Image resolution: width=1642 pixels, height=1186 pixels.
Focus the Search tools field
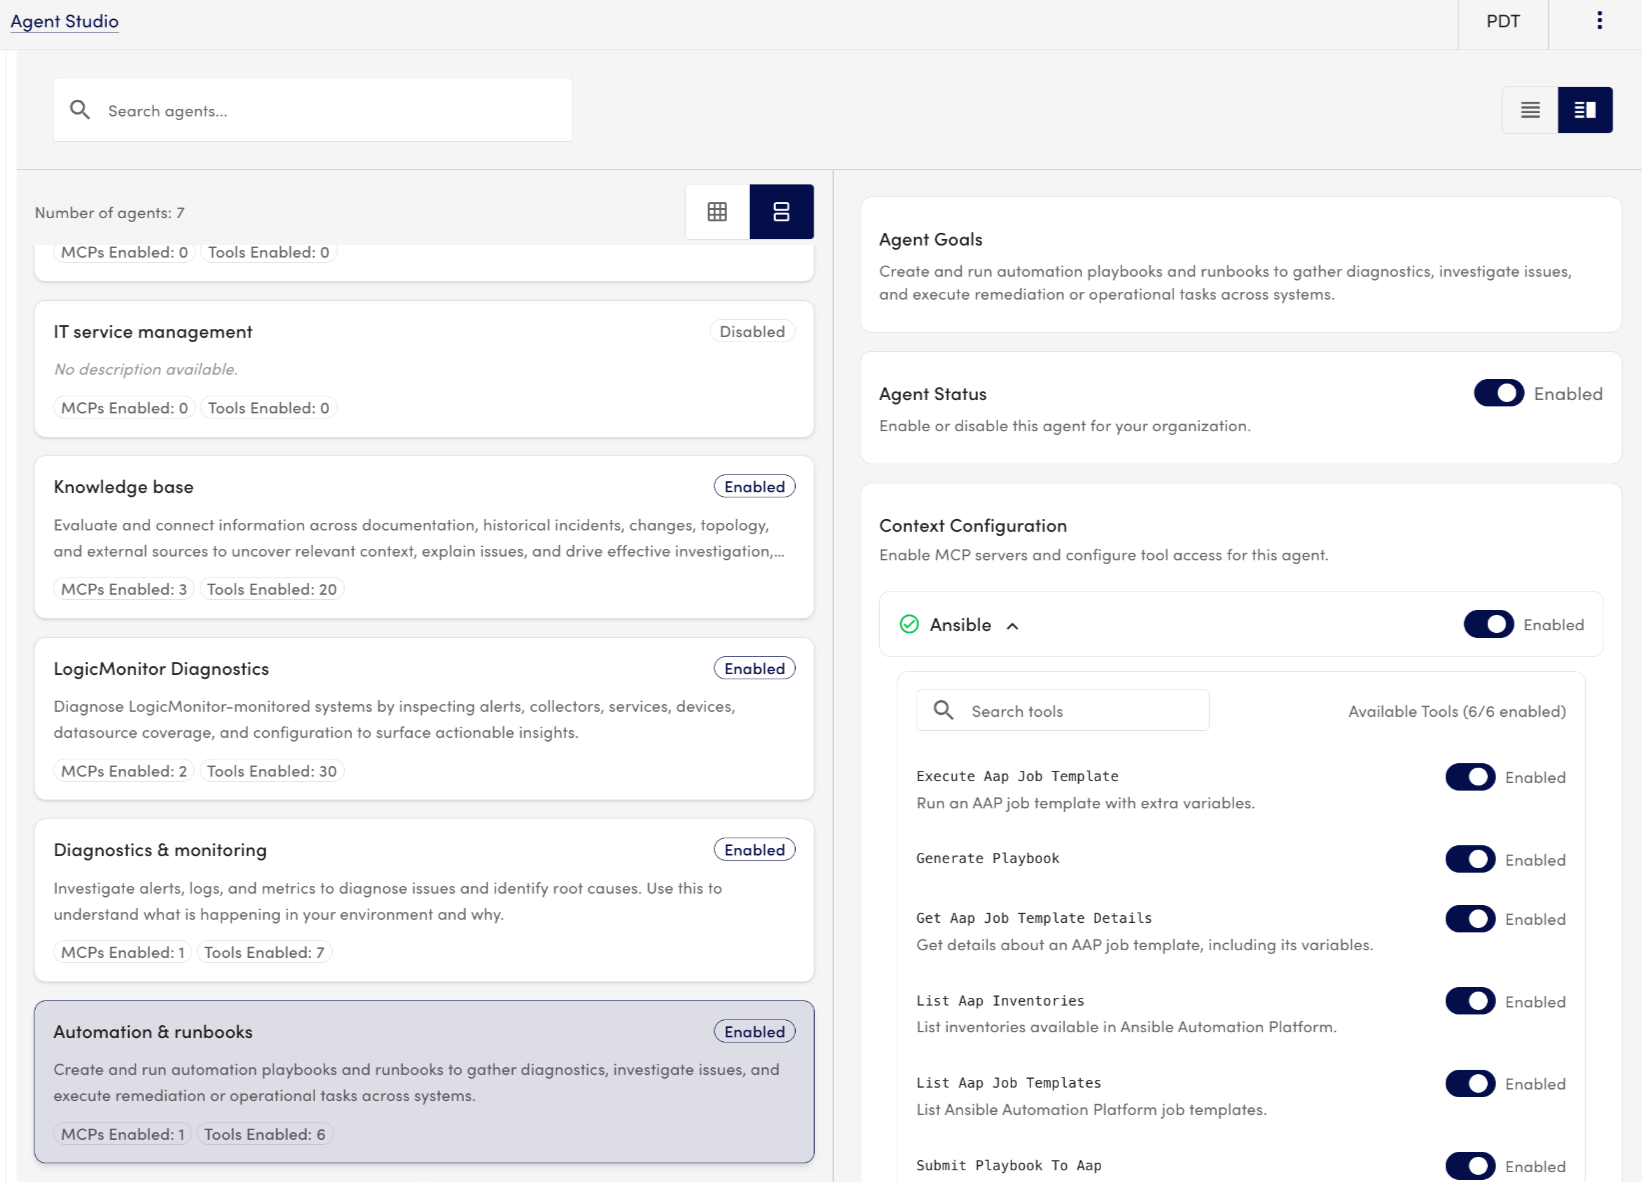[x=1063, y=710]
